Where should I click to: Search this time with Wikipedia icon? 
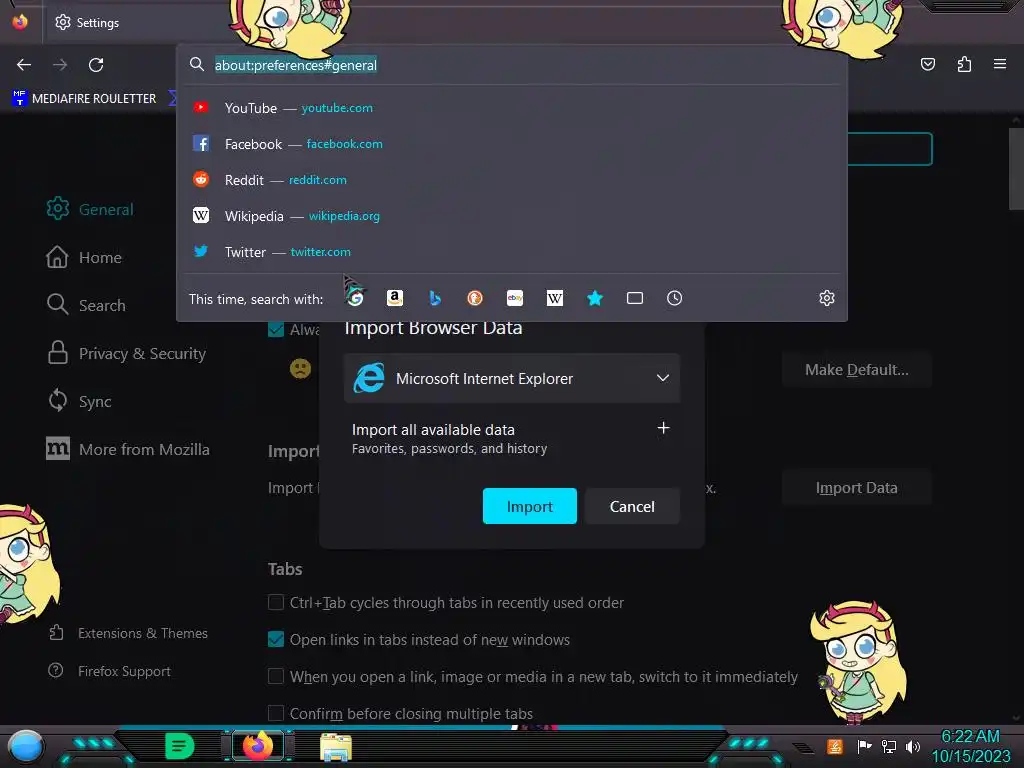tap(554, 298)
